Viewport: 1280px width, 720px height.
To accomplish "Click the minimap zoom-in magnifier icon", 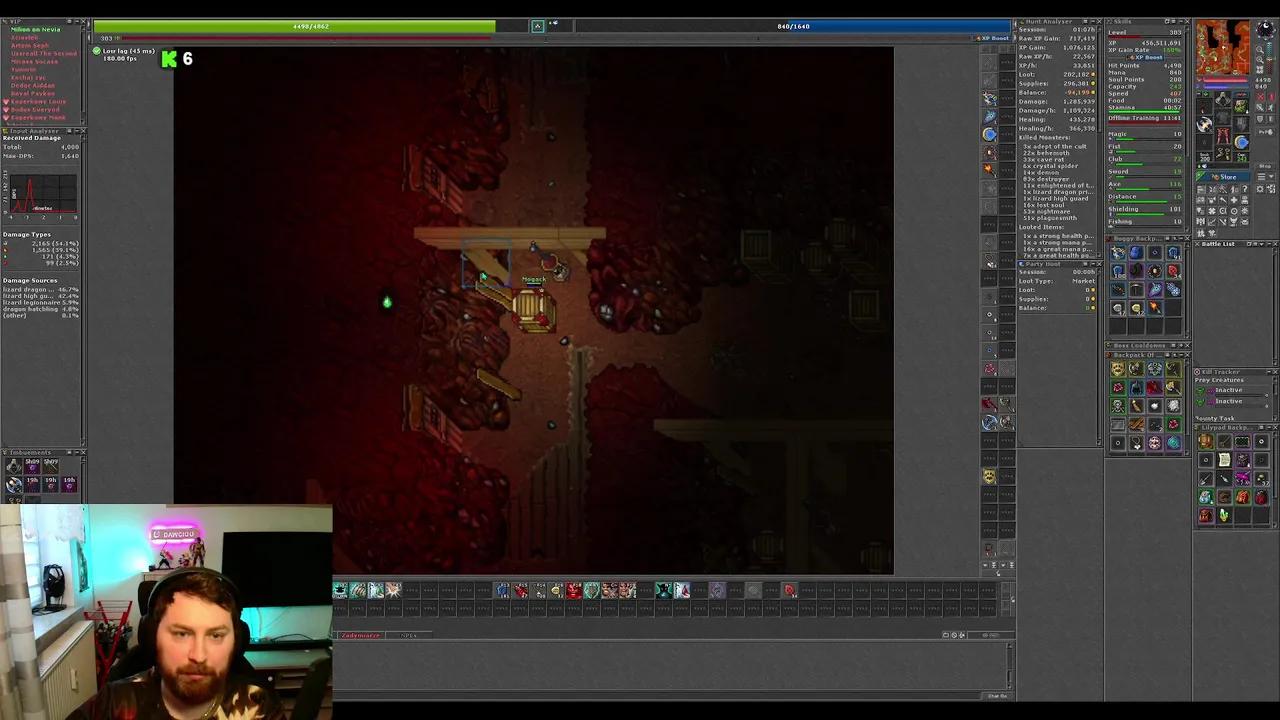I will pos(1260,49).
